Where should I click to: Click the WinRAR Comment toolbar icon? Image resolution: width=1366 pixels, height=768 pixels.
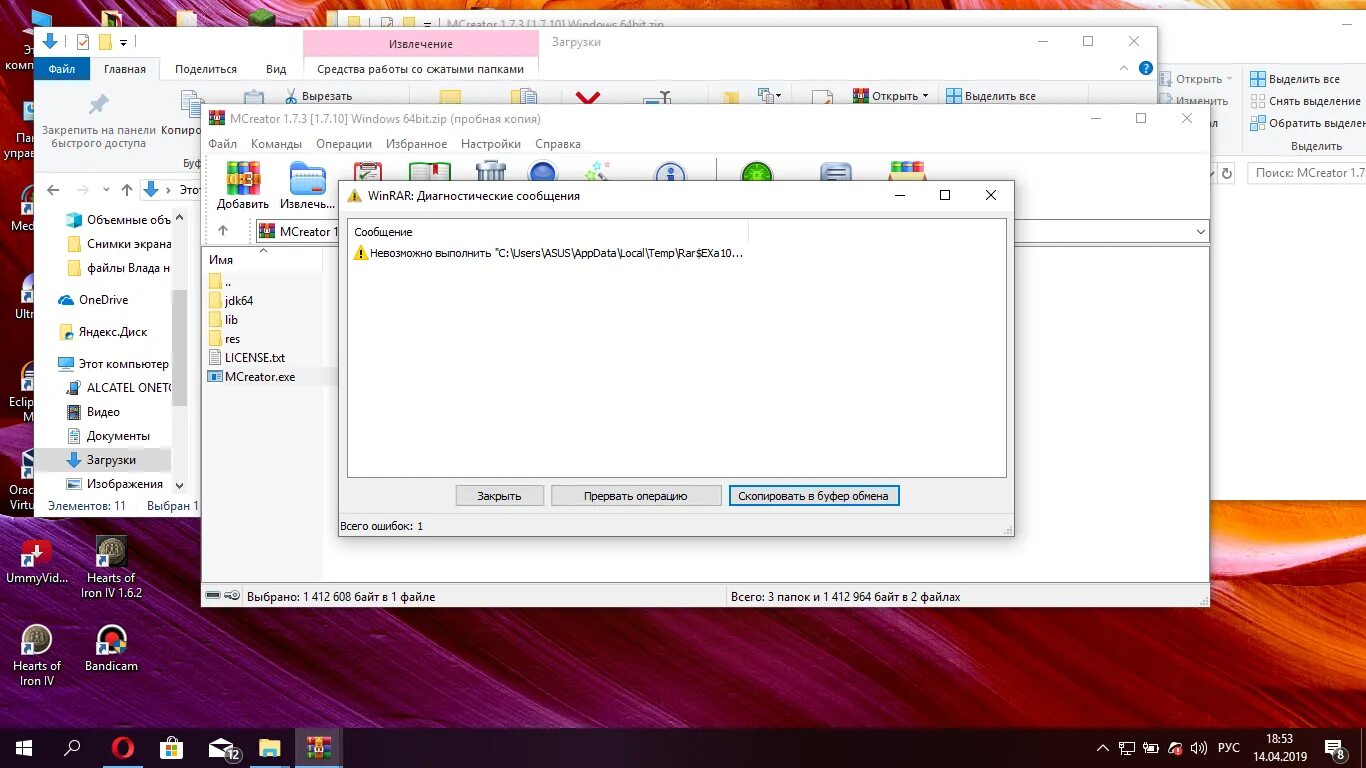tap(836, 172)
